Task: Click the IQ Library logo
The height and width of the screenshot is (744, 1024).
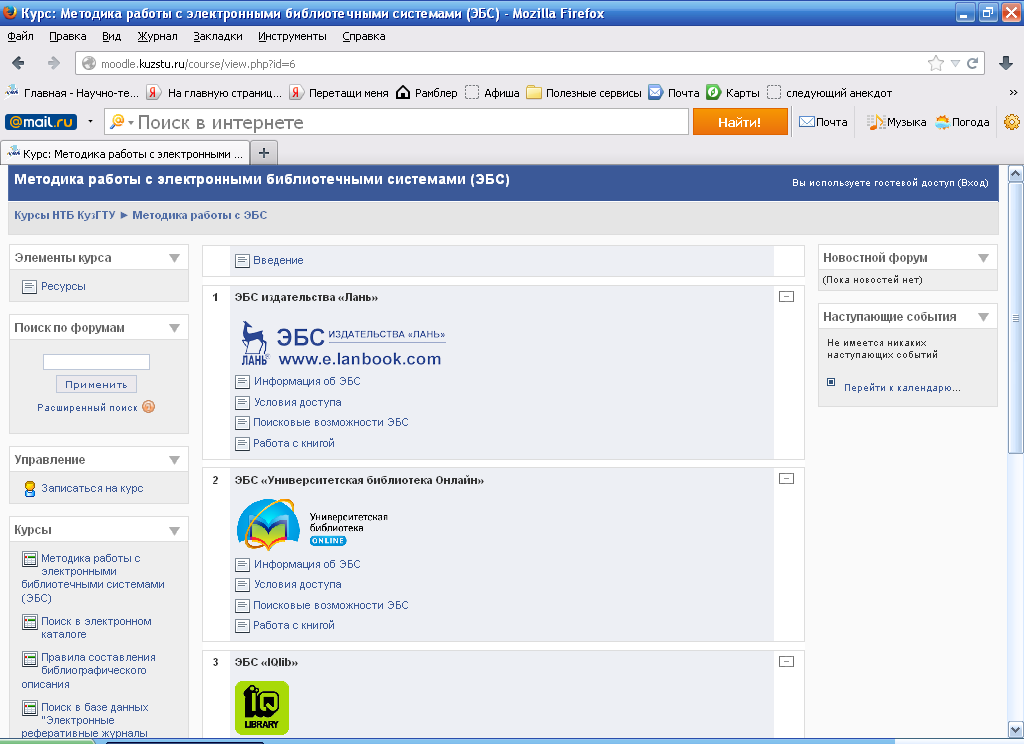Action: click(x=262, y=708)
